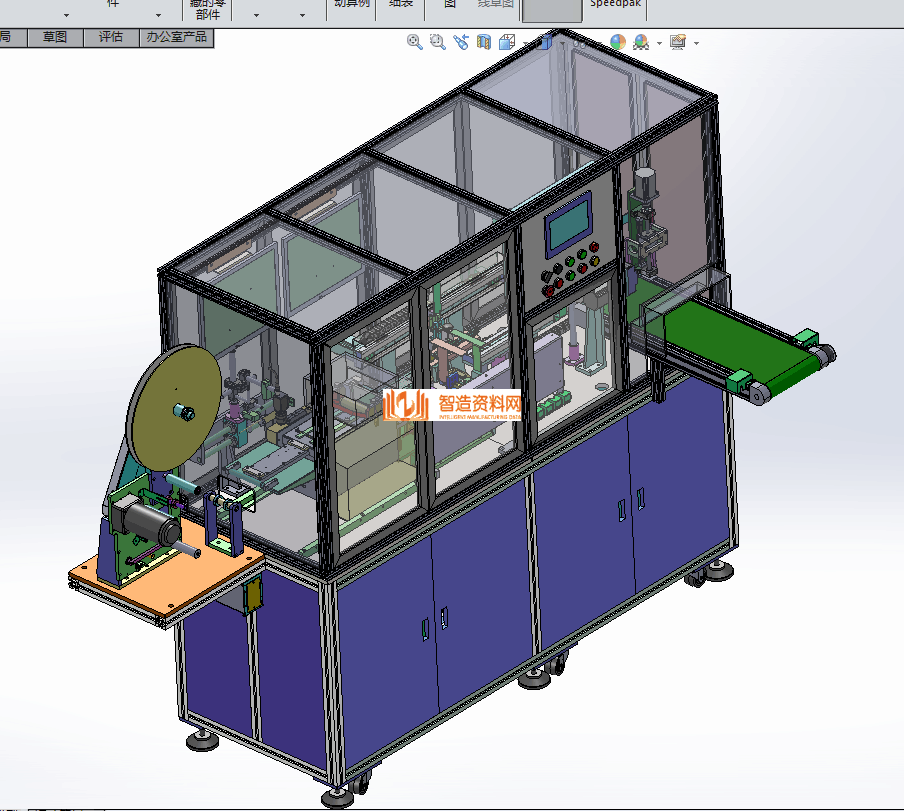Select the 办公室产品 tab
Image resolution: width=904 pixels, height=811 pixels.
(x=176, y=37)
